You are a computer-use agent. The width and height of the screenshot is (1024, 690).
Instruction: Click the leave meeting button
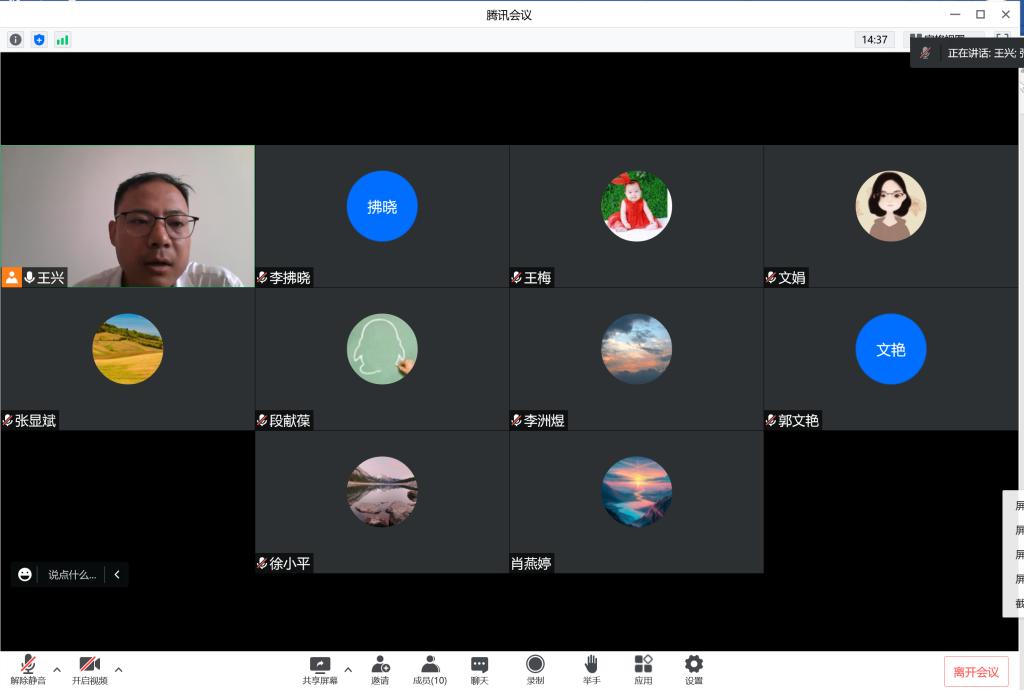(976, 672)
